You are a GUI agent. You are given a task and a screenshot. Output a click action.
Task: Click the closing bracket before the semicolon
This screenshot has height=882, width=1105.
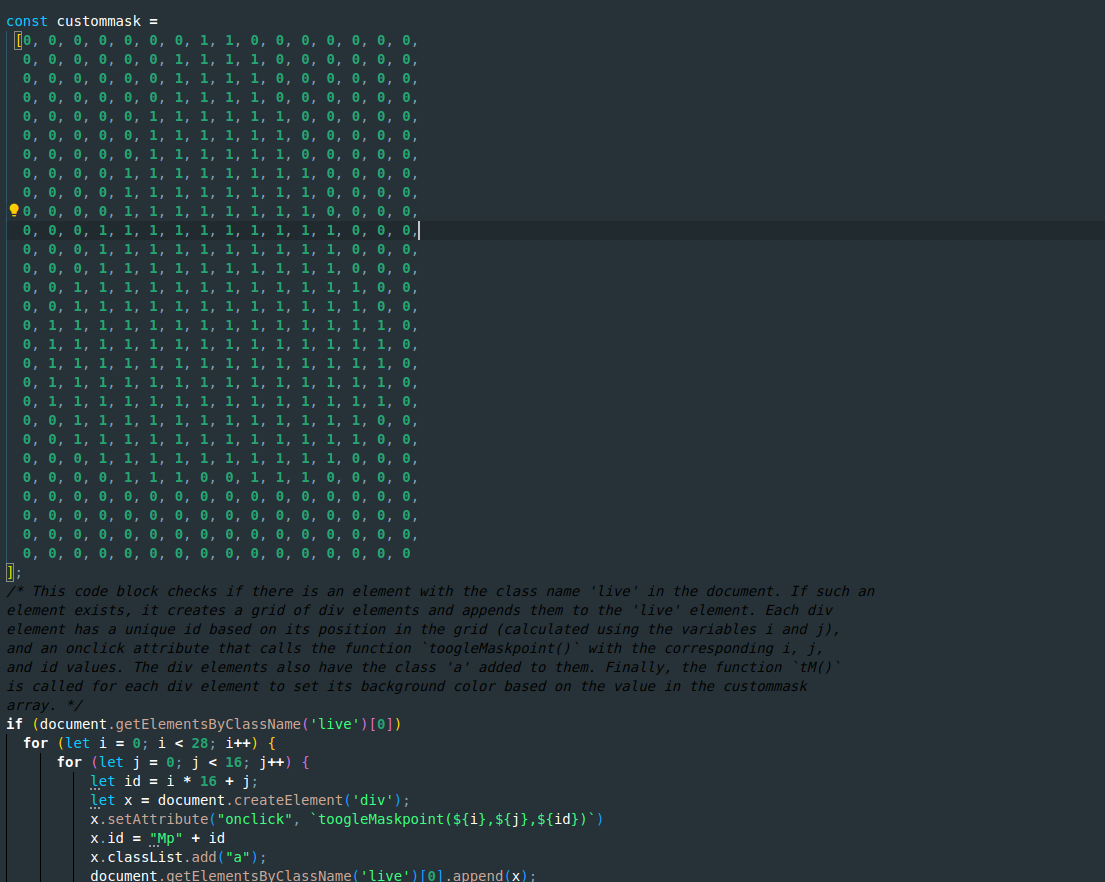click(10, 572)
